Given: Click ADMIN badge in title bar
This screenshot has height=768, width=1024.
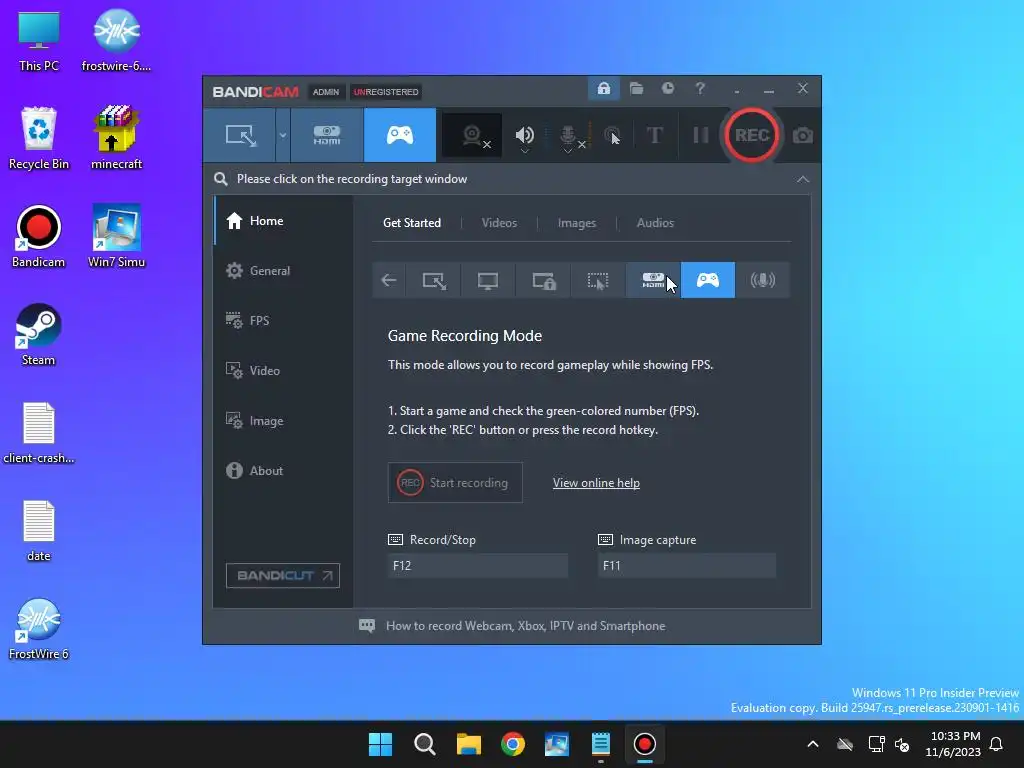Looking at the screenshot, I should 325,91.
